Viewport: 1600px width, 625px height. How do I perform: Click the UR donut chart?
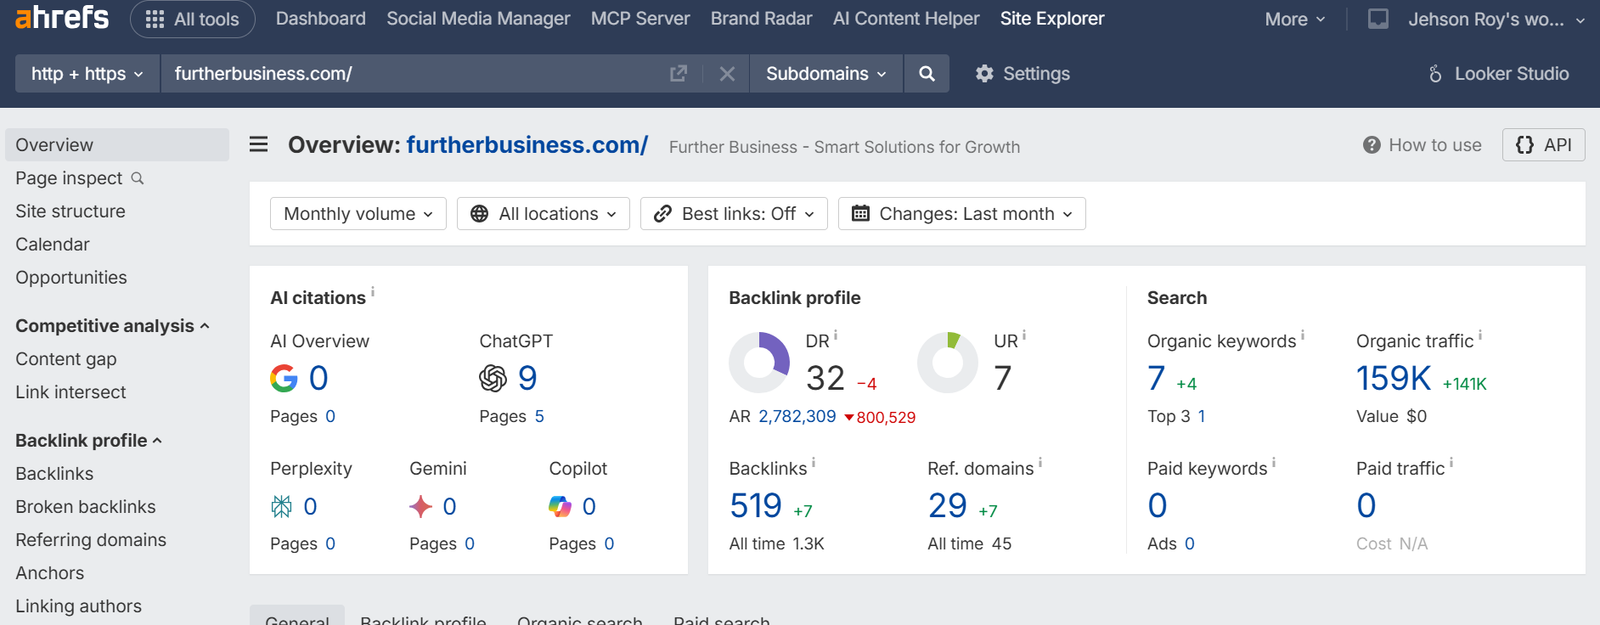coord(948,362)
